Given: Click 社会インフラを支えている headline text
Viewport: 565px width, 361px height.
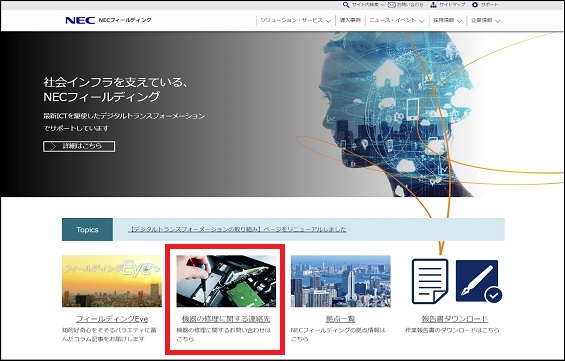Looking at the screenshot, I should [116, 83].
